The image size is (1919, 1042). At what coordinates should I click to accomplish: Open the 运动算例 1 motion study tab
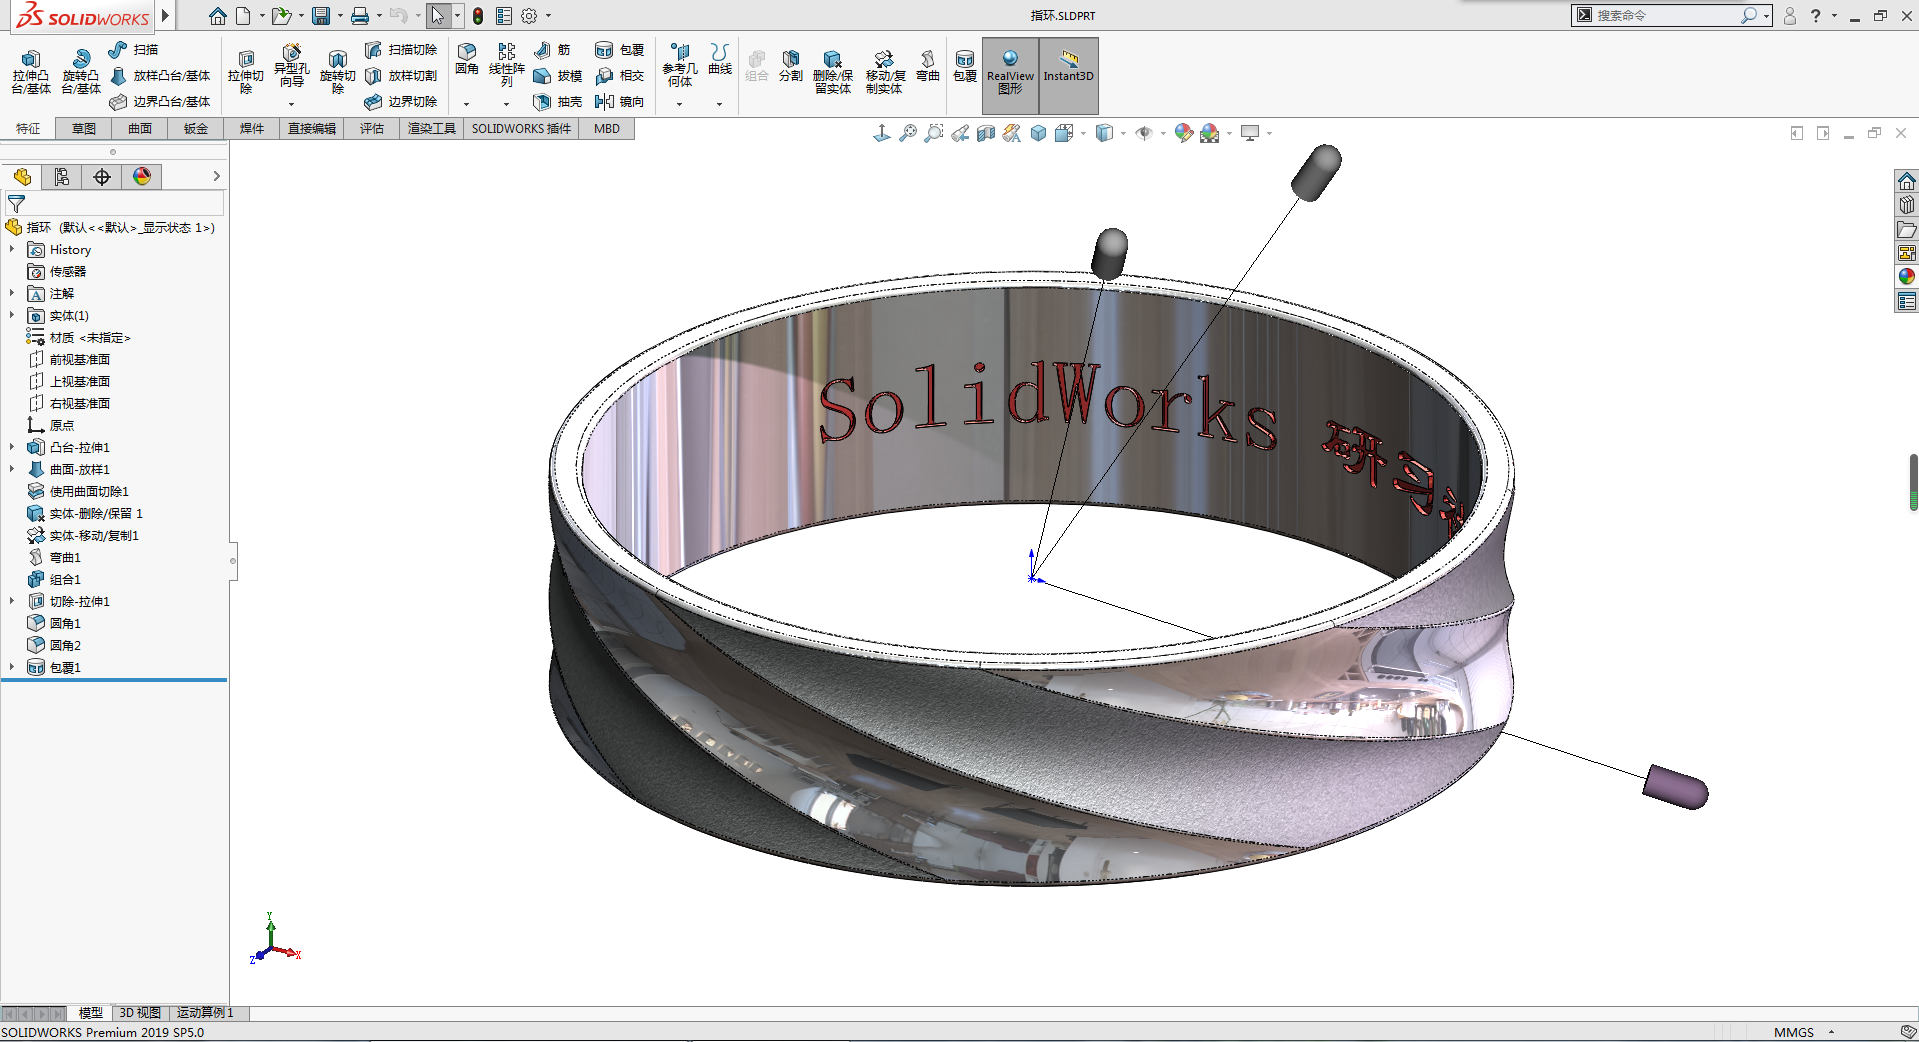[206, 1013]
